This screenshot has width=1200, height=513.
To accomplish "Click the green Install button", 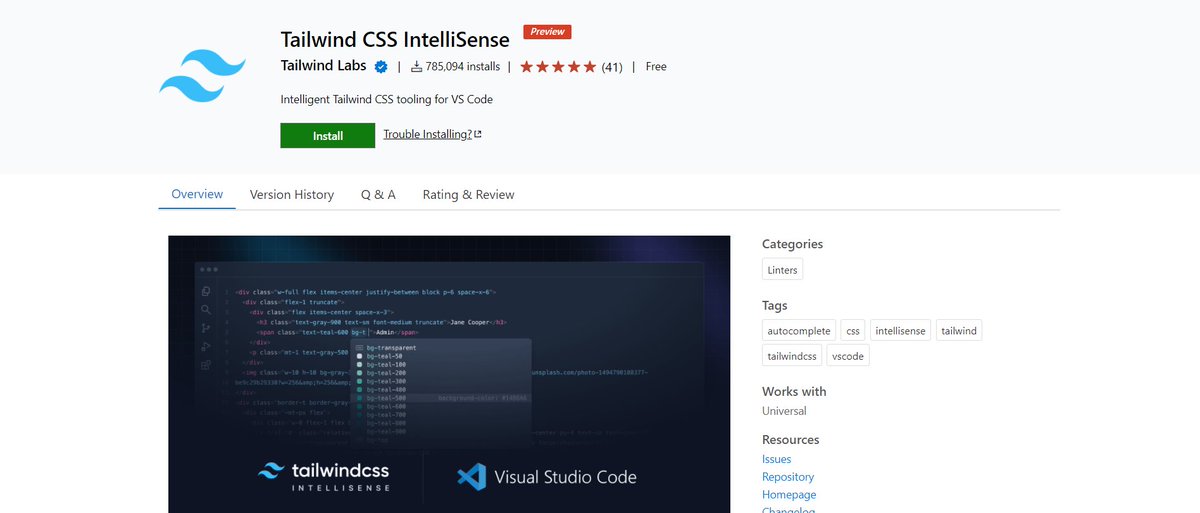I will [327, 136].
